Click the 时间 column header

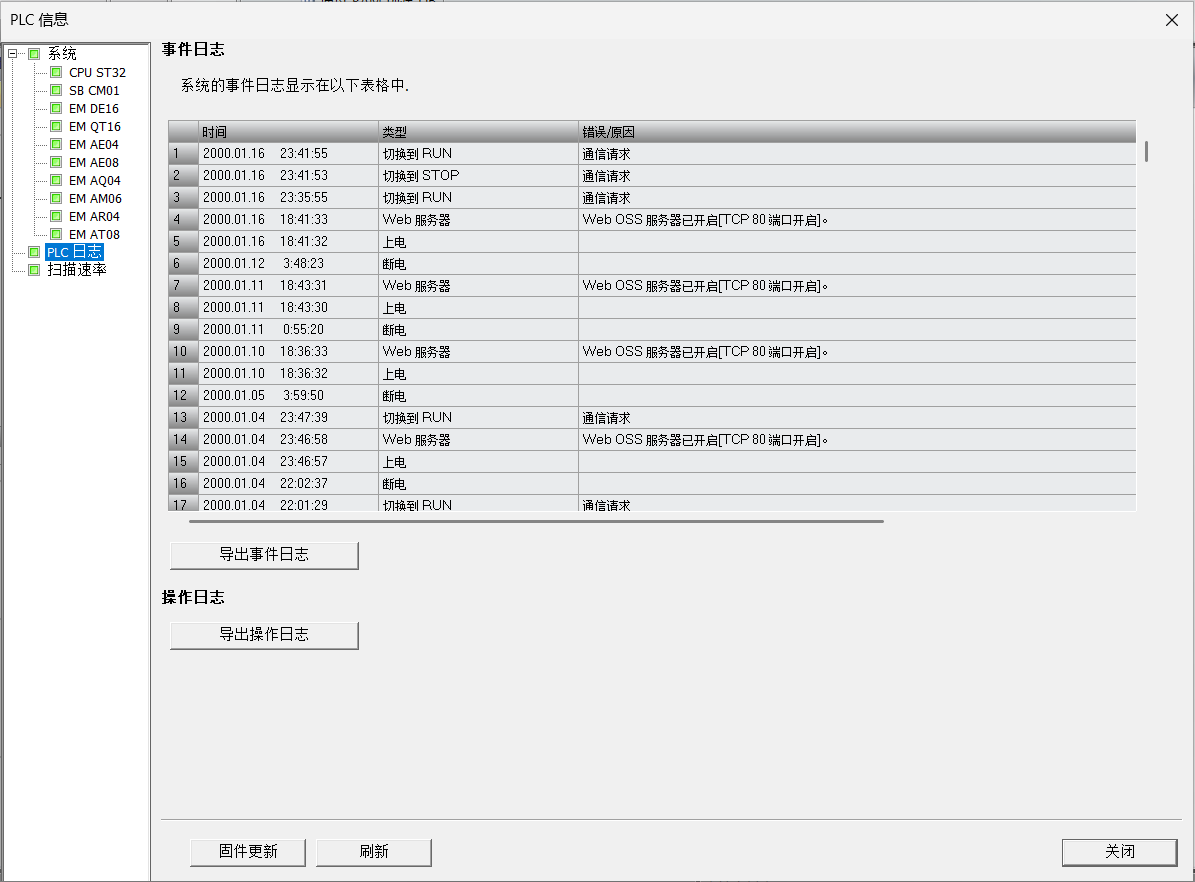(288, 132)
